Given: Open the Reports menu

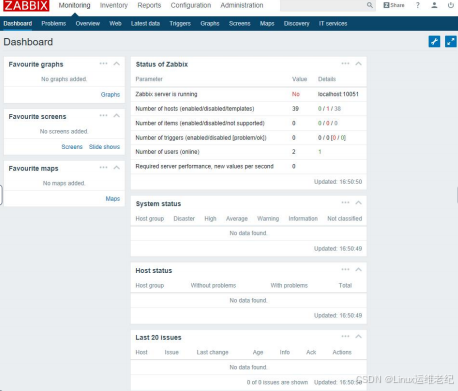Looking at the screenshot, I should [149, 5].
